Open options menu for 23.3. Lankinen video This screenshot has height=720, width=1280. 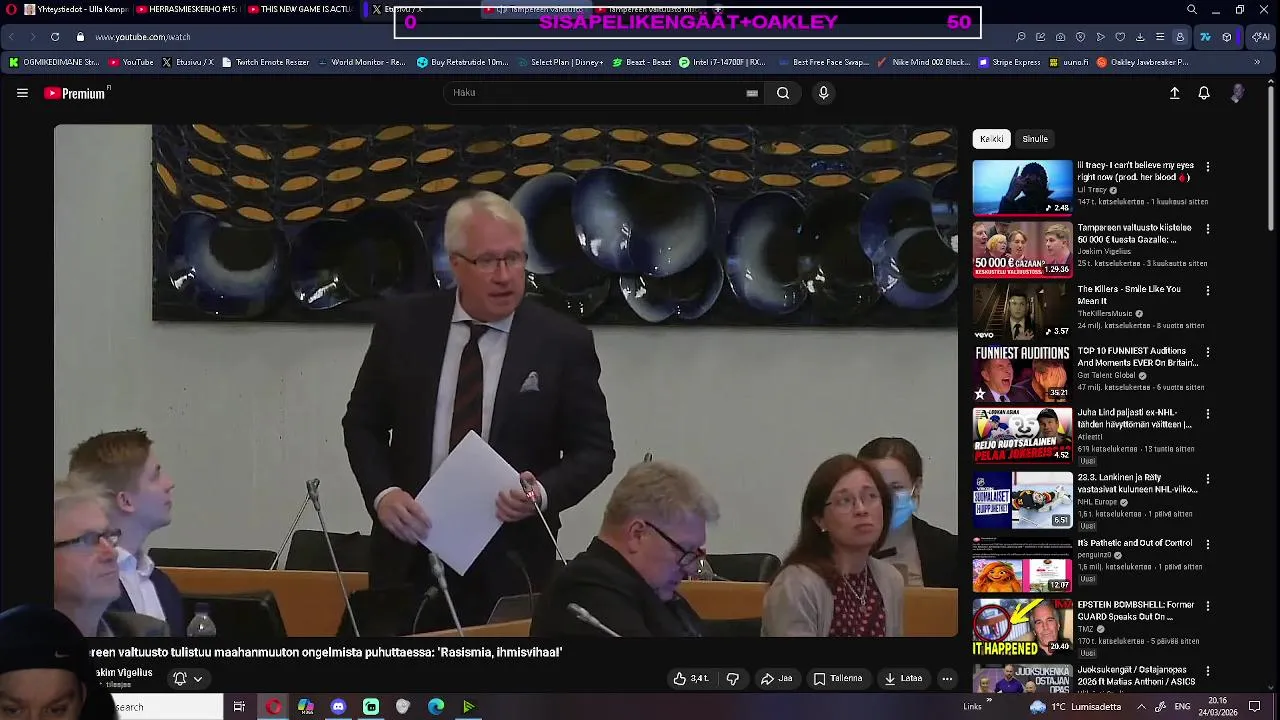[1207, 479]
